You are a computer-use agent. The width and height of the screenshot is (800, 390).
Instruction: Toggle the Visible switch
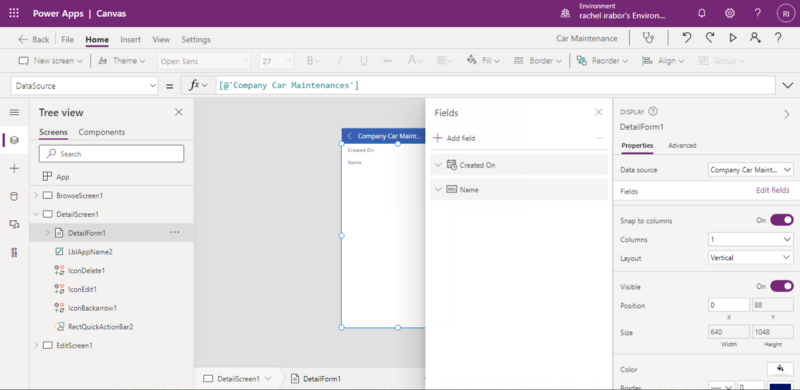tap(782, 286)
